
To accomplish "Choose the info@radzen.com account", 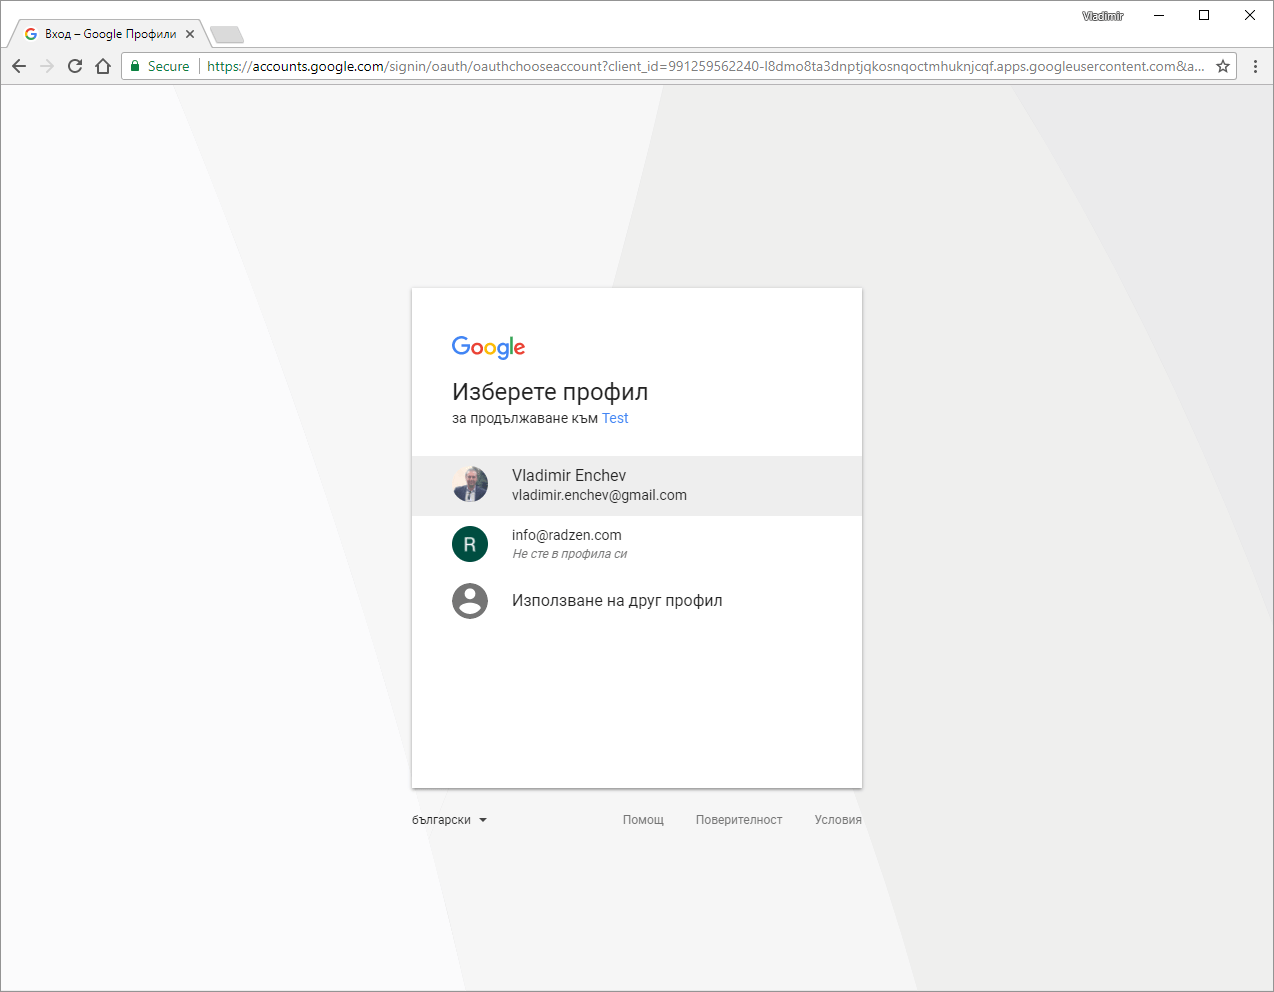I will (x=637, y=544).
